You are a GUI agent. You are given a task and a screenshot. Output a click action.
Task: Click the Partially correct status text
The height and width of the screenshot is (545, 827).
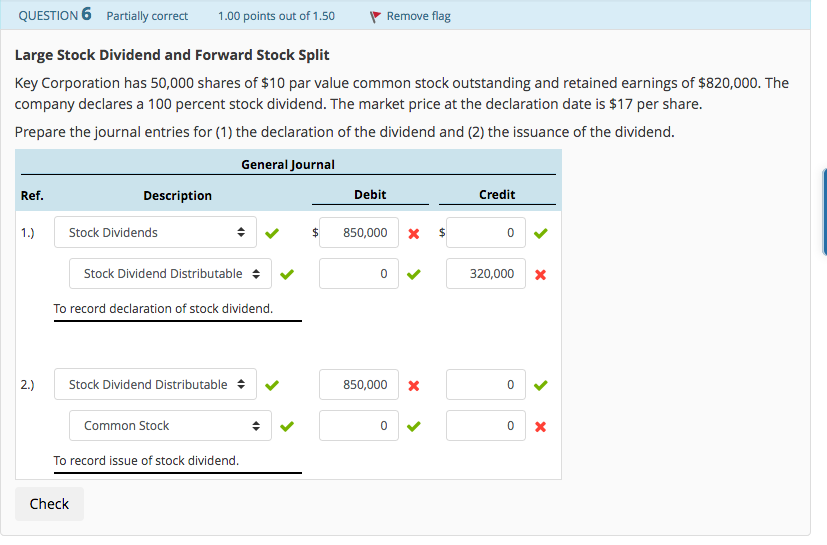coord(147,16)
